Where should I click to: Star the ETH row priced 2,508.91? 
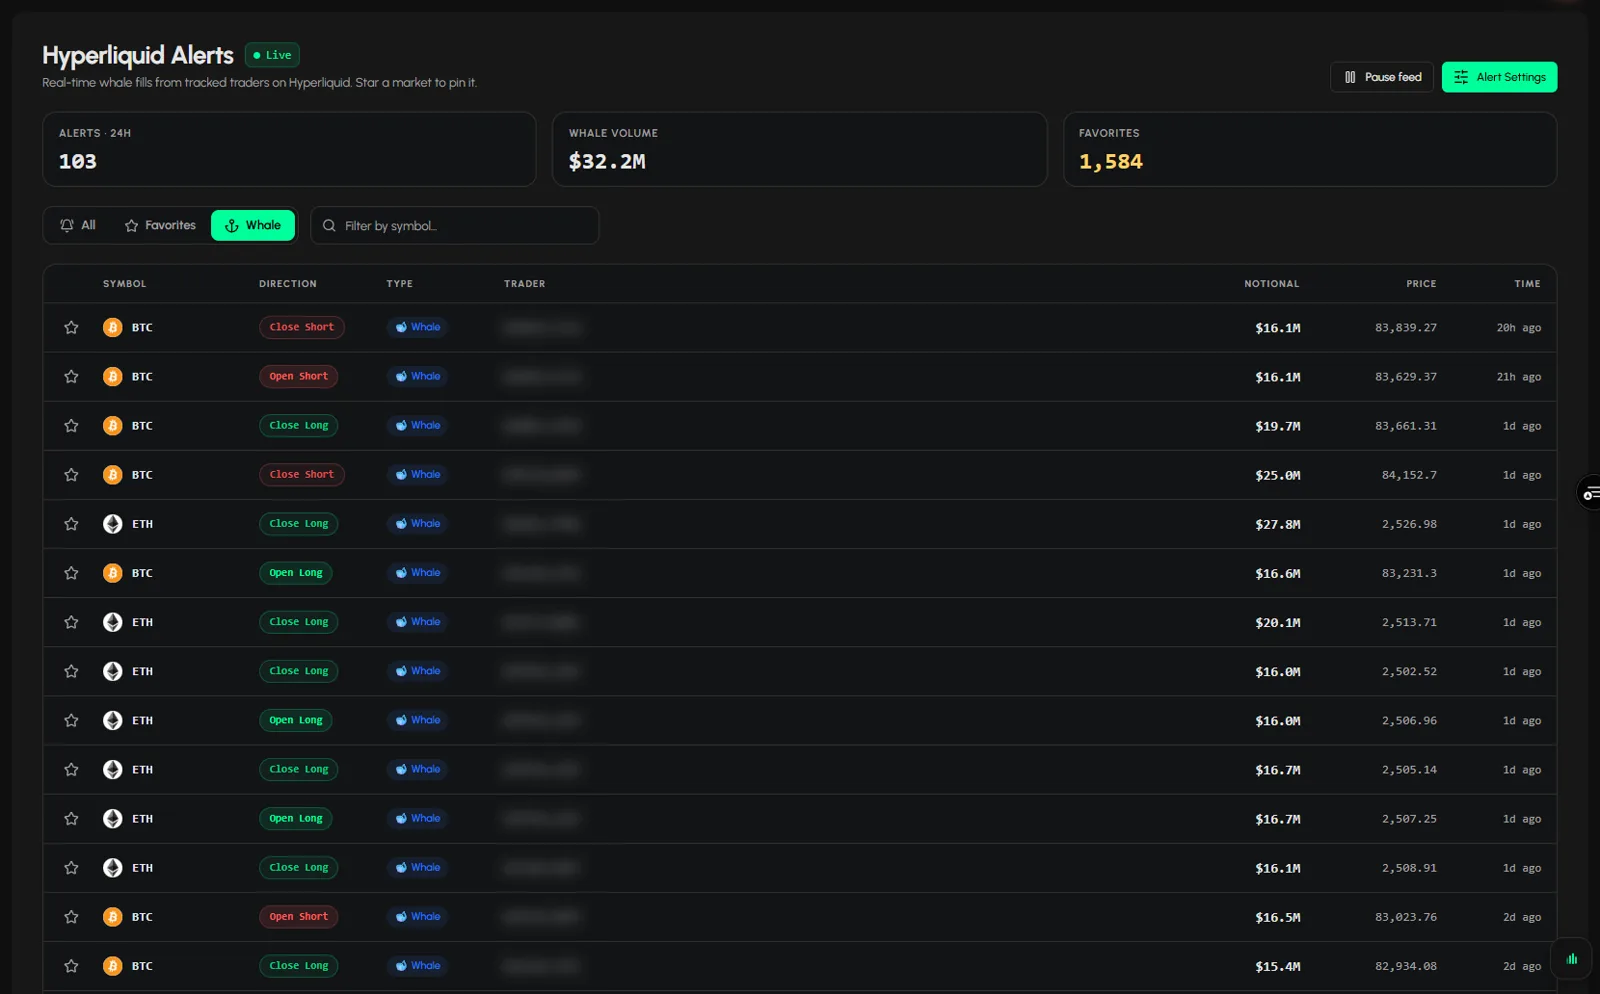click(x=71, y=867)
